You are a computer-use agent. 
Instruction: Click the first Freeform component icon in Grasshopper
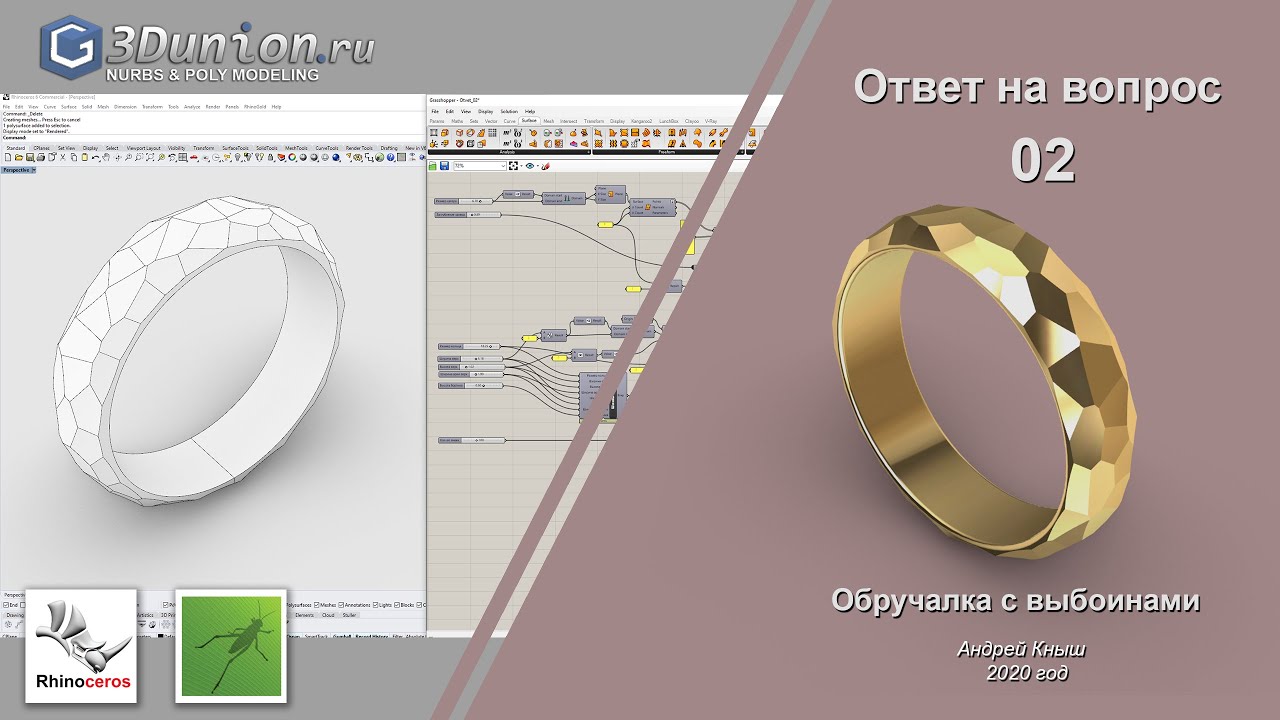pos(598,133)
